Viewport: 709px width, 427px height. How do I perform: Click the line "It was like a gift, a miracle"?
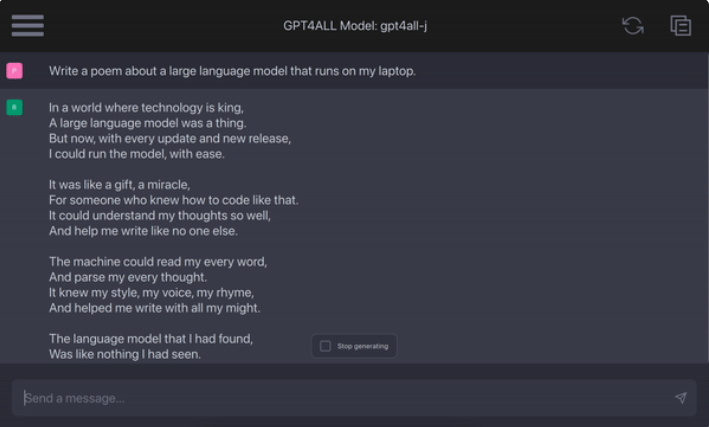coord(119,185)
